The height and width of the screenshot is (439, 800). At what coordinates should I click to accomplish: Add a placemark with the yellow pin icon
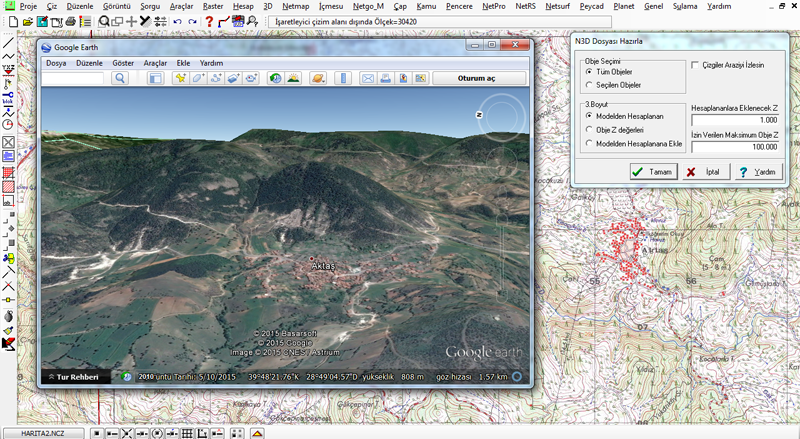pyautogui.click(x=180, y=78)
